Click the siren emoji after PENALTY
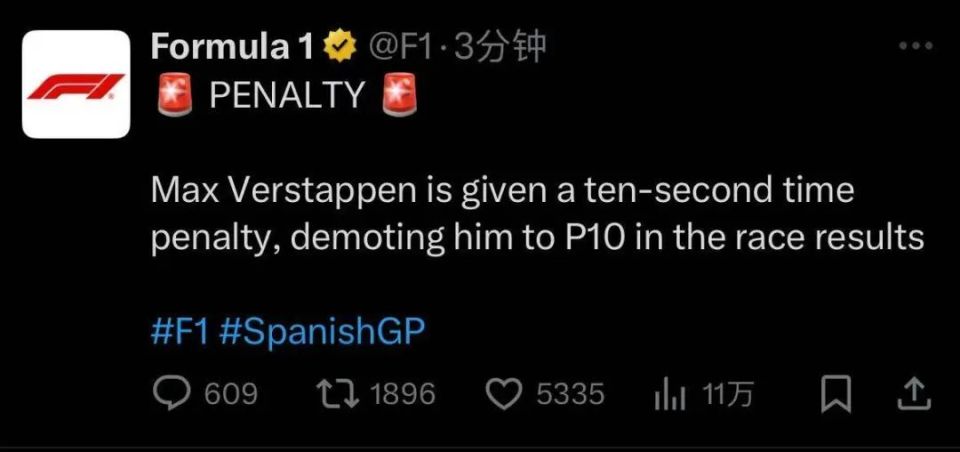Screen dimensions: 960x452 point(400,95)
